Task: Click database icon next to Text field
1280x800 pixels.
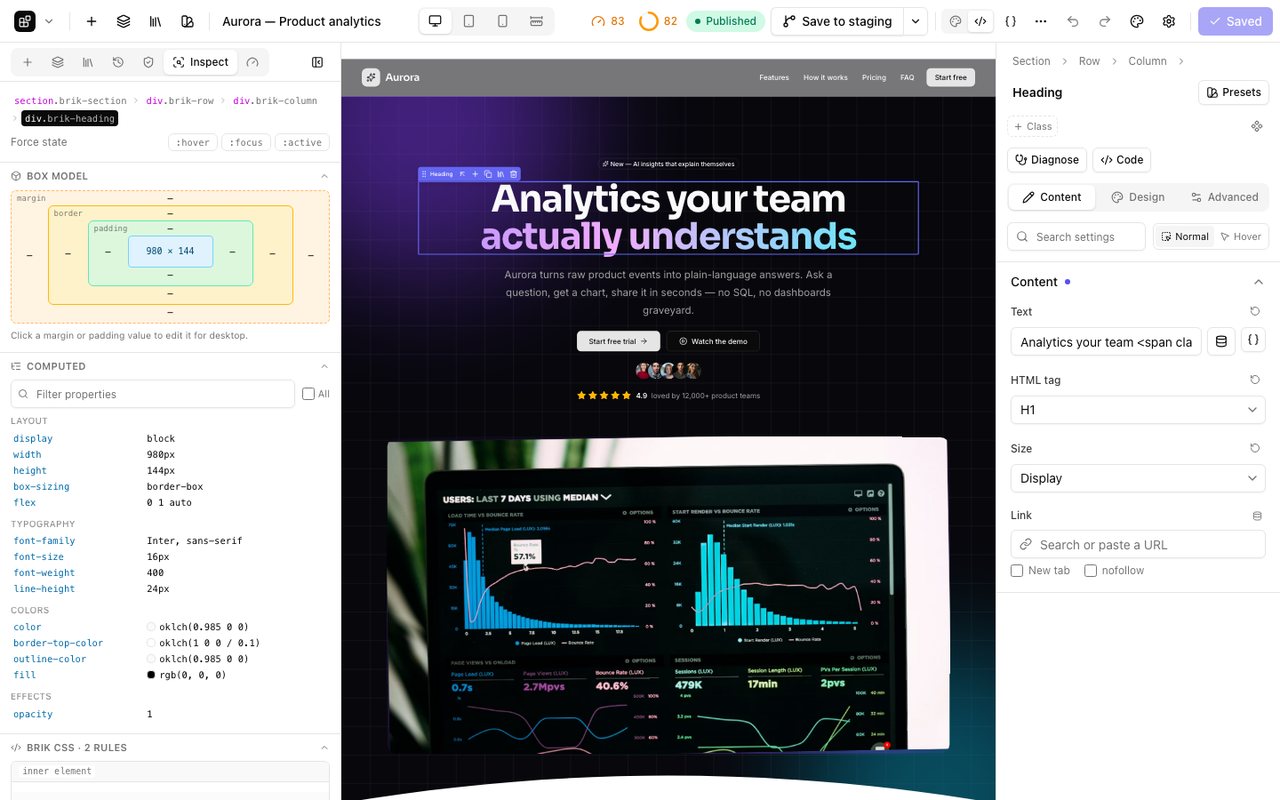Action: click(x=1221, y=342)
